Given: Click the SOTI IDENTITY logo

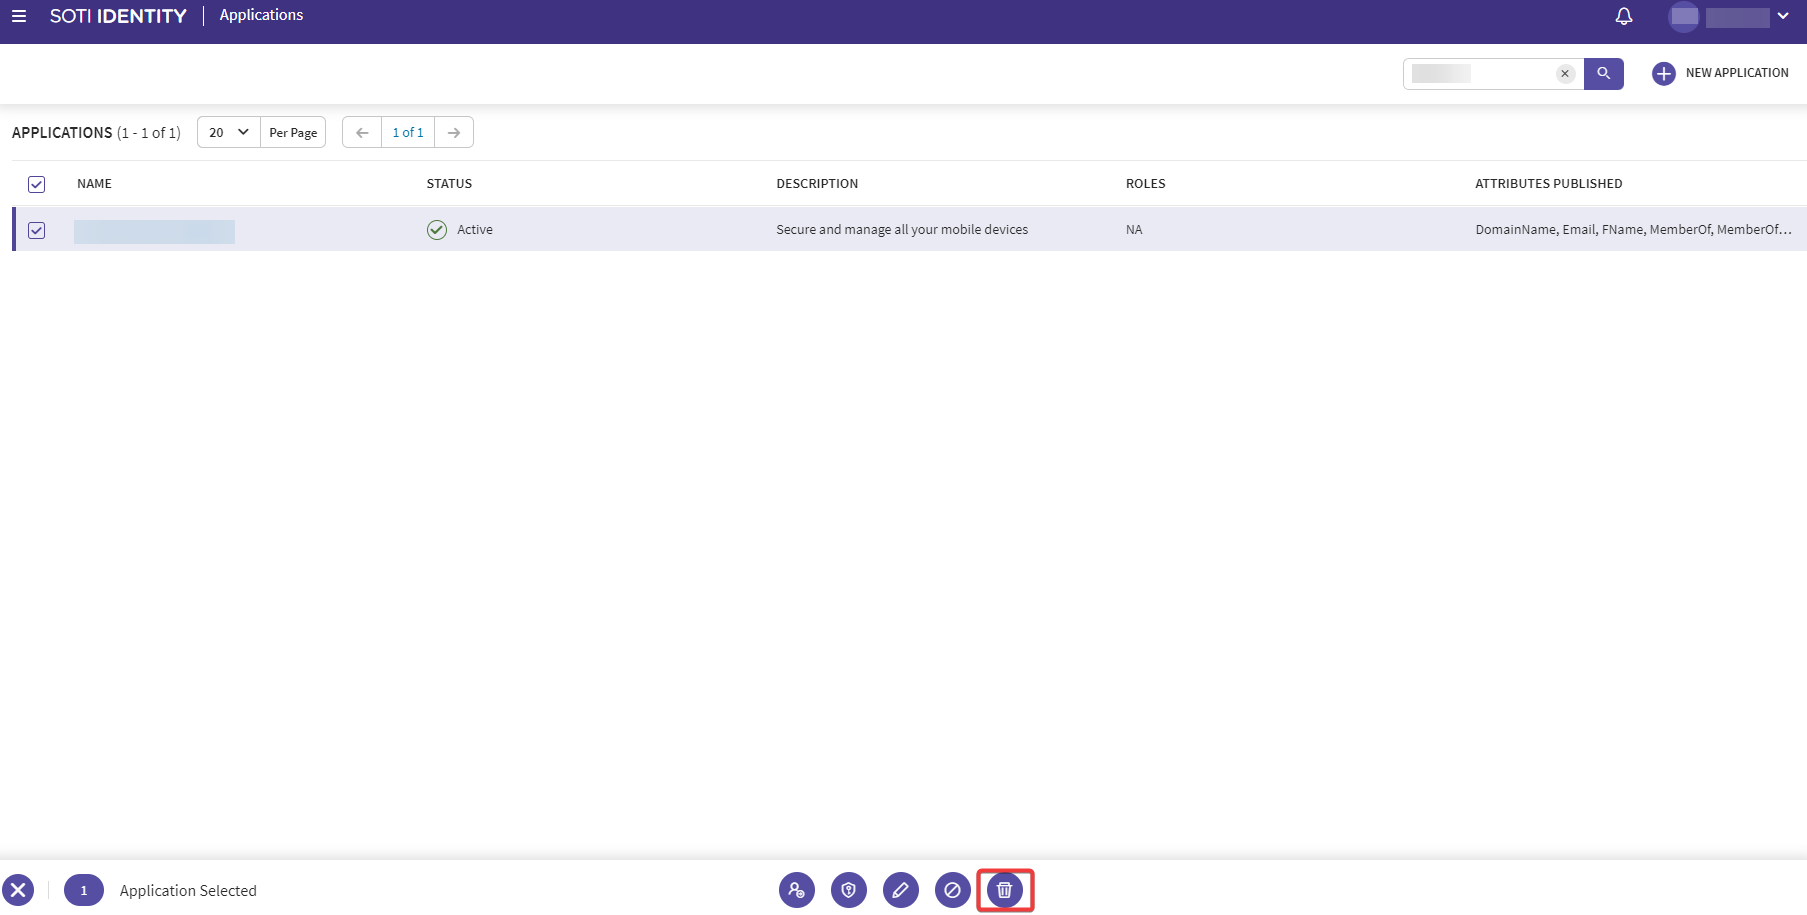Looking at the screenshot, I should [x=118, y=15].
